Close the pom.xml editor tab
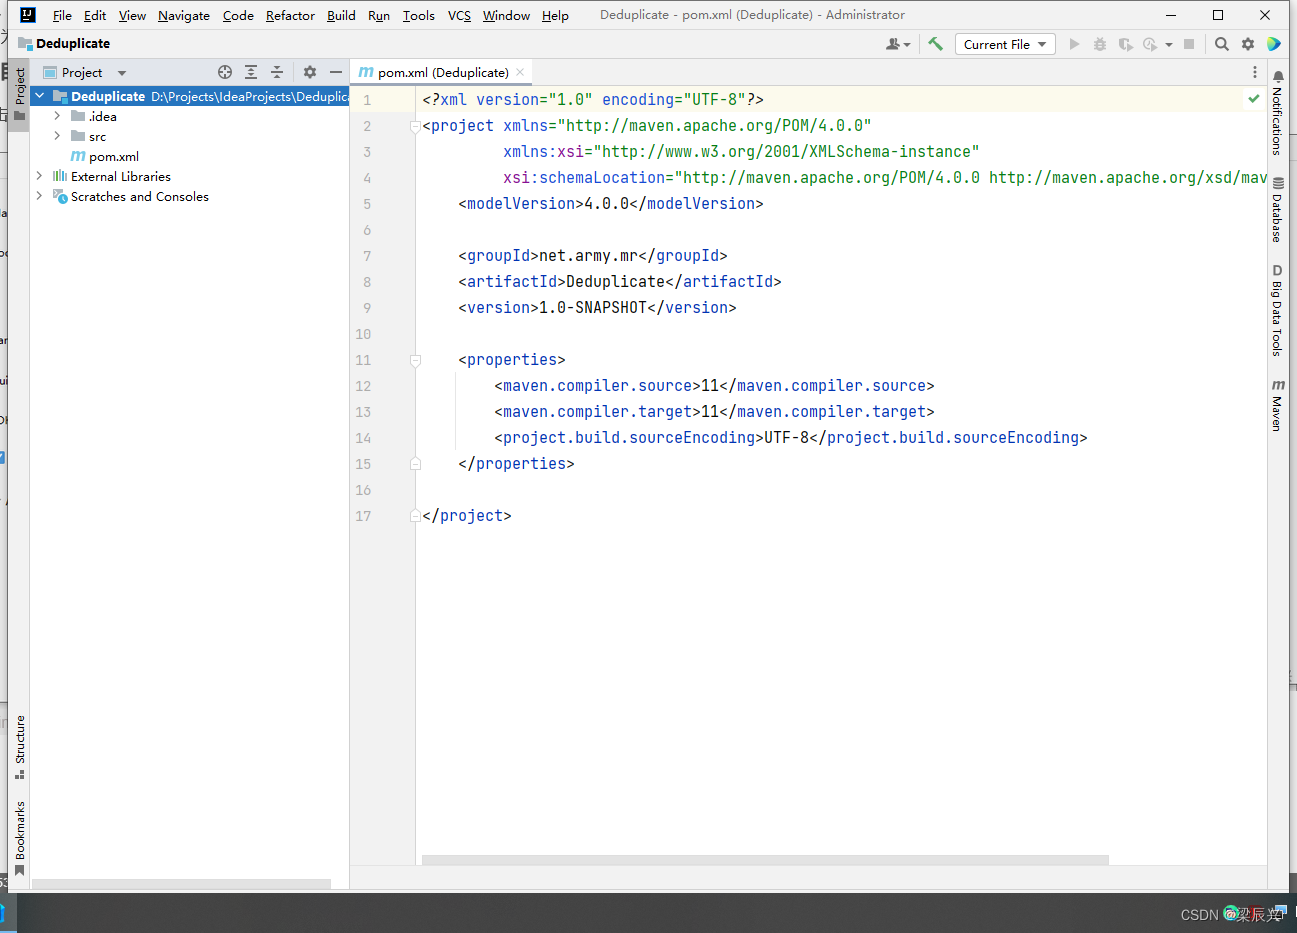 520,72
